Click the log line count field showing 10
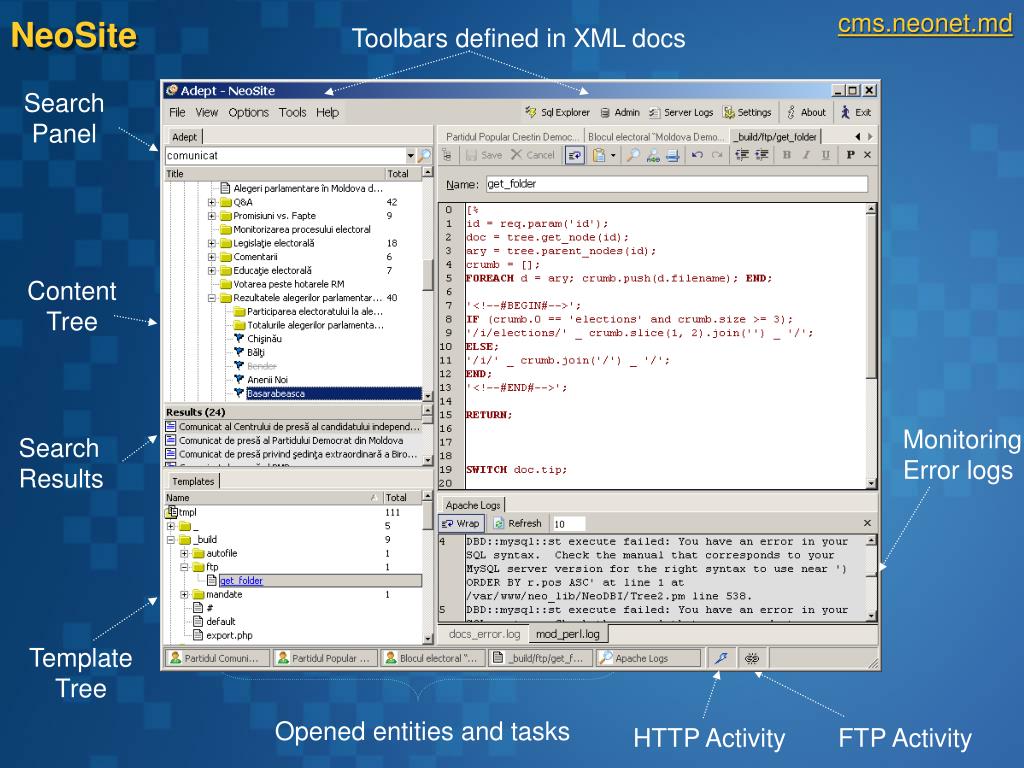Screen dimensions: 1024x768 [x=568, y=523]
